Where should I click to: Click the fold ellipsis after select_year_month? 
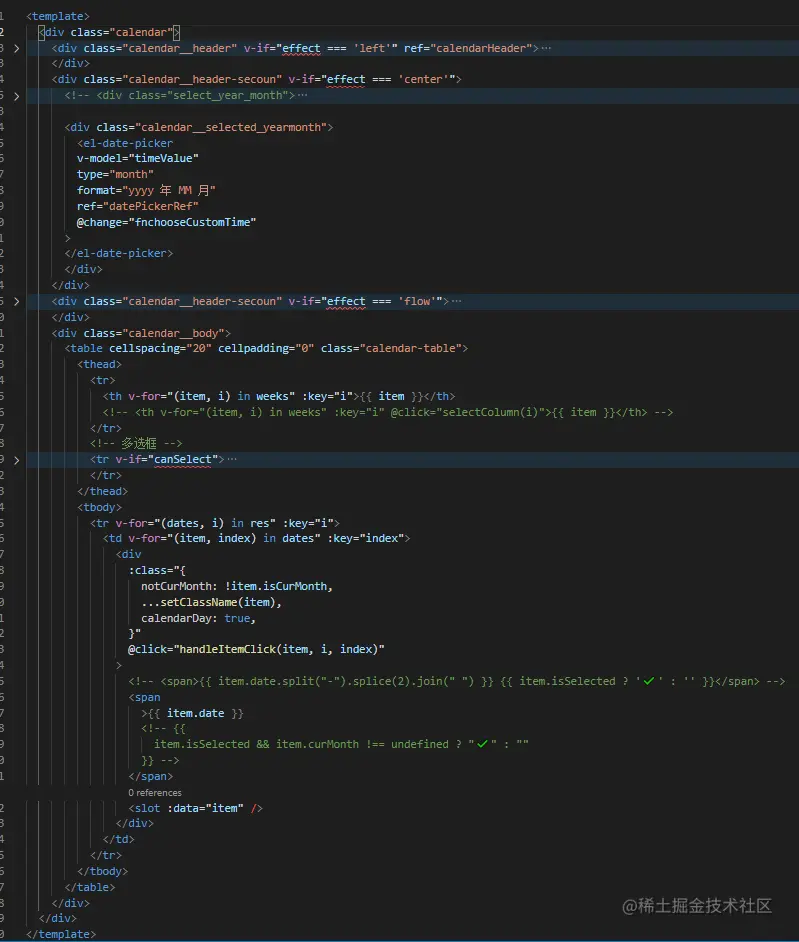(x=302, y=95)
